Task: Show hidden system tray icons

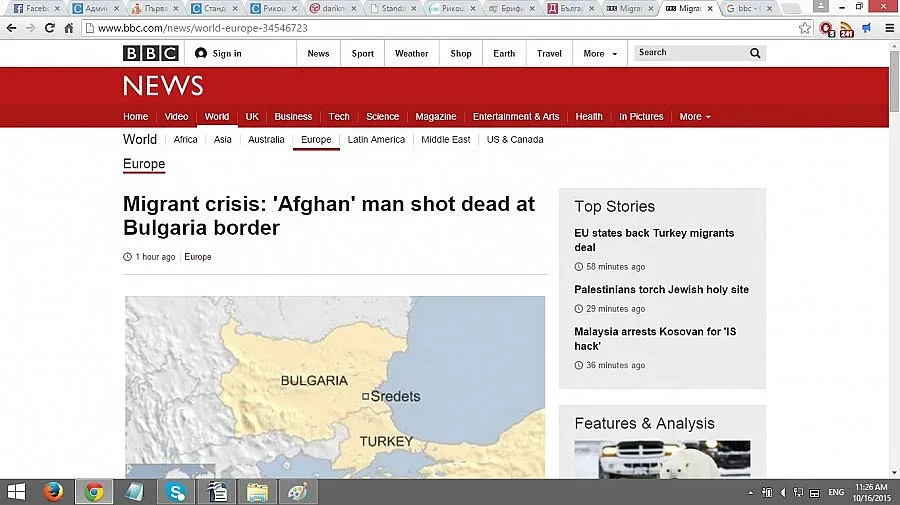Action: click(x=751, y=492)
